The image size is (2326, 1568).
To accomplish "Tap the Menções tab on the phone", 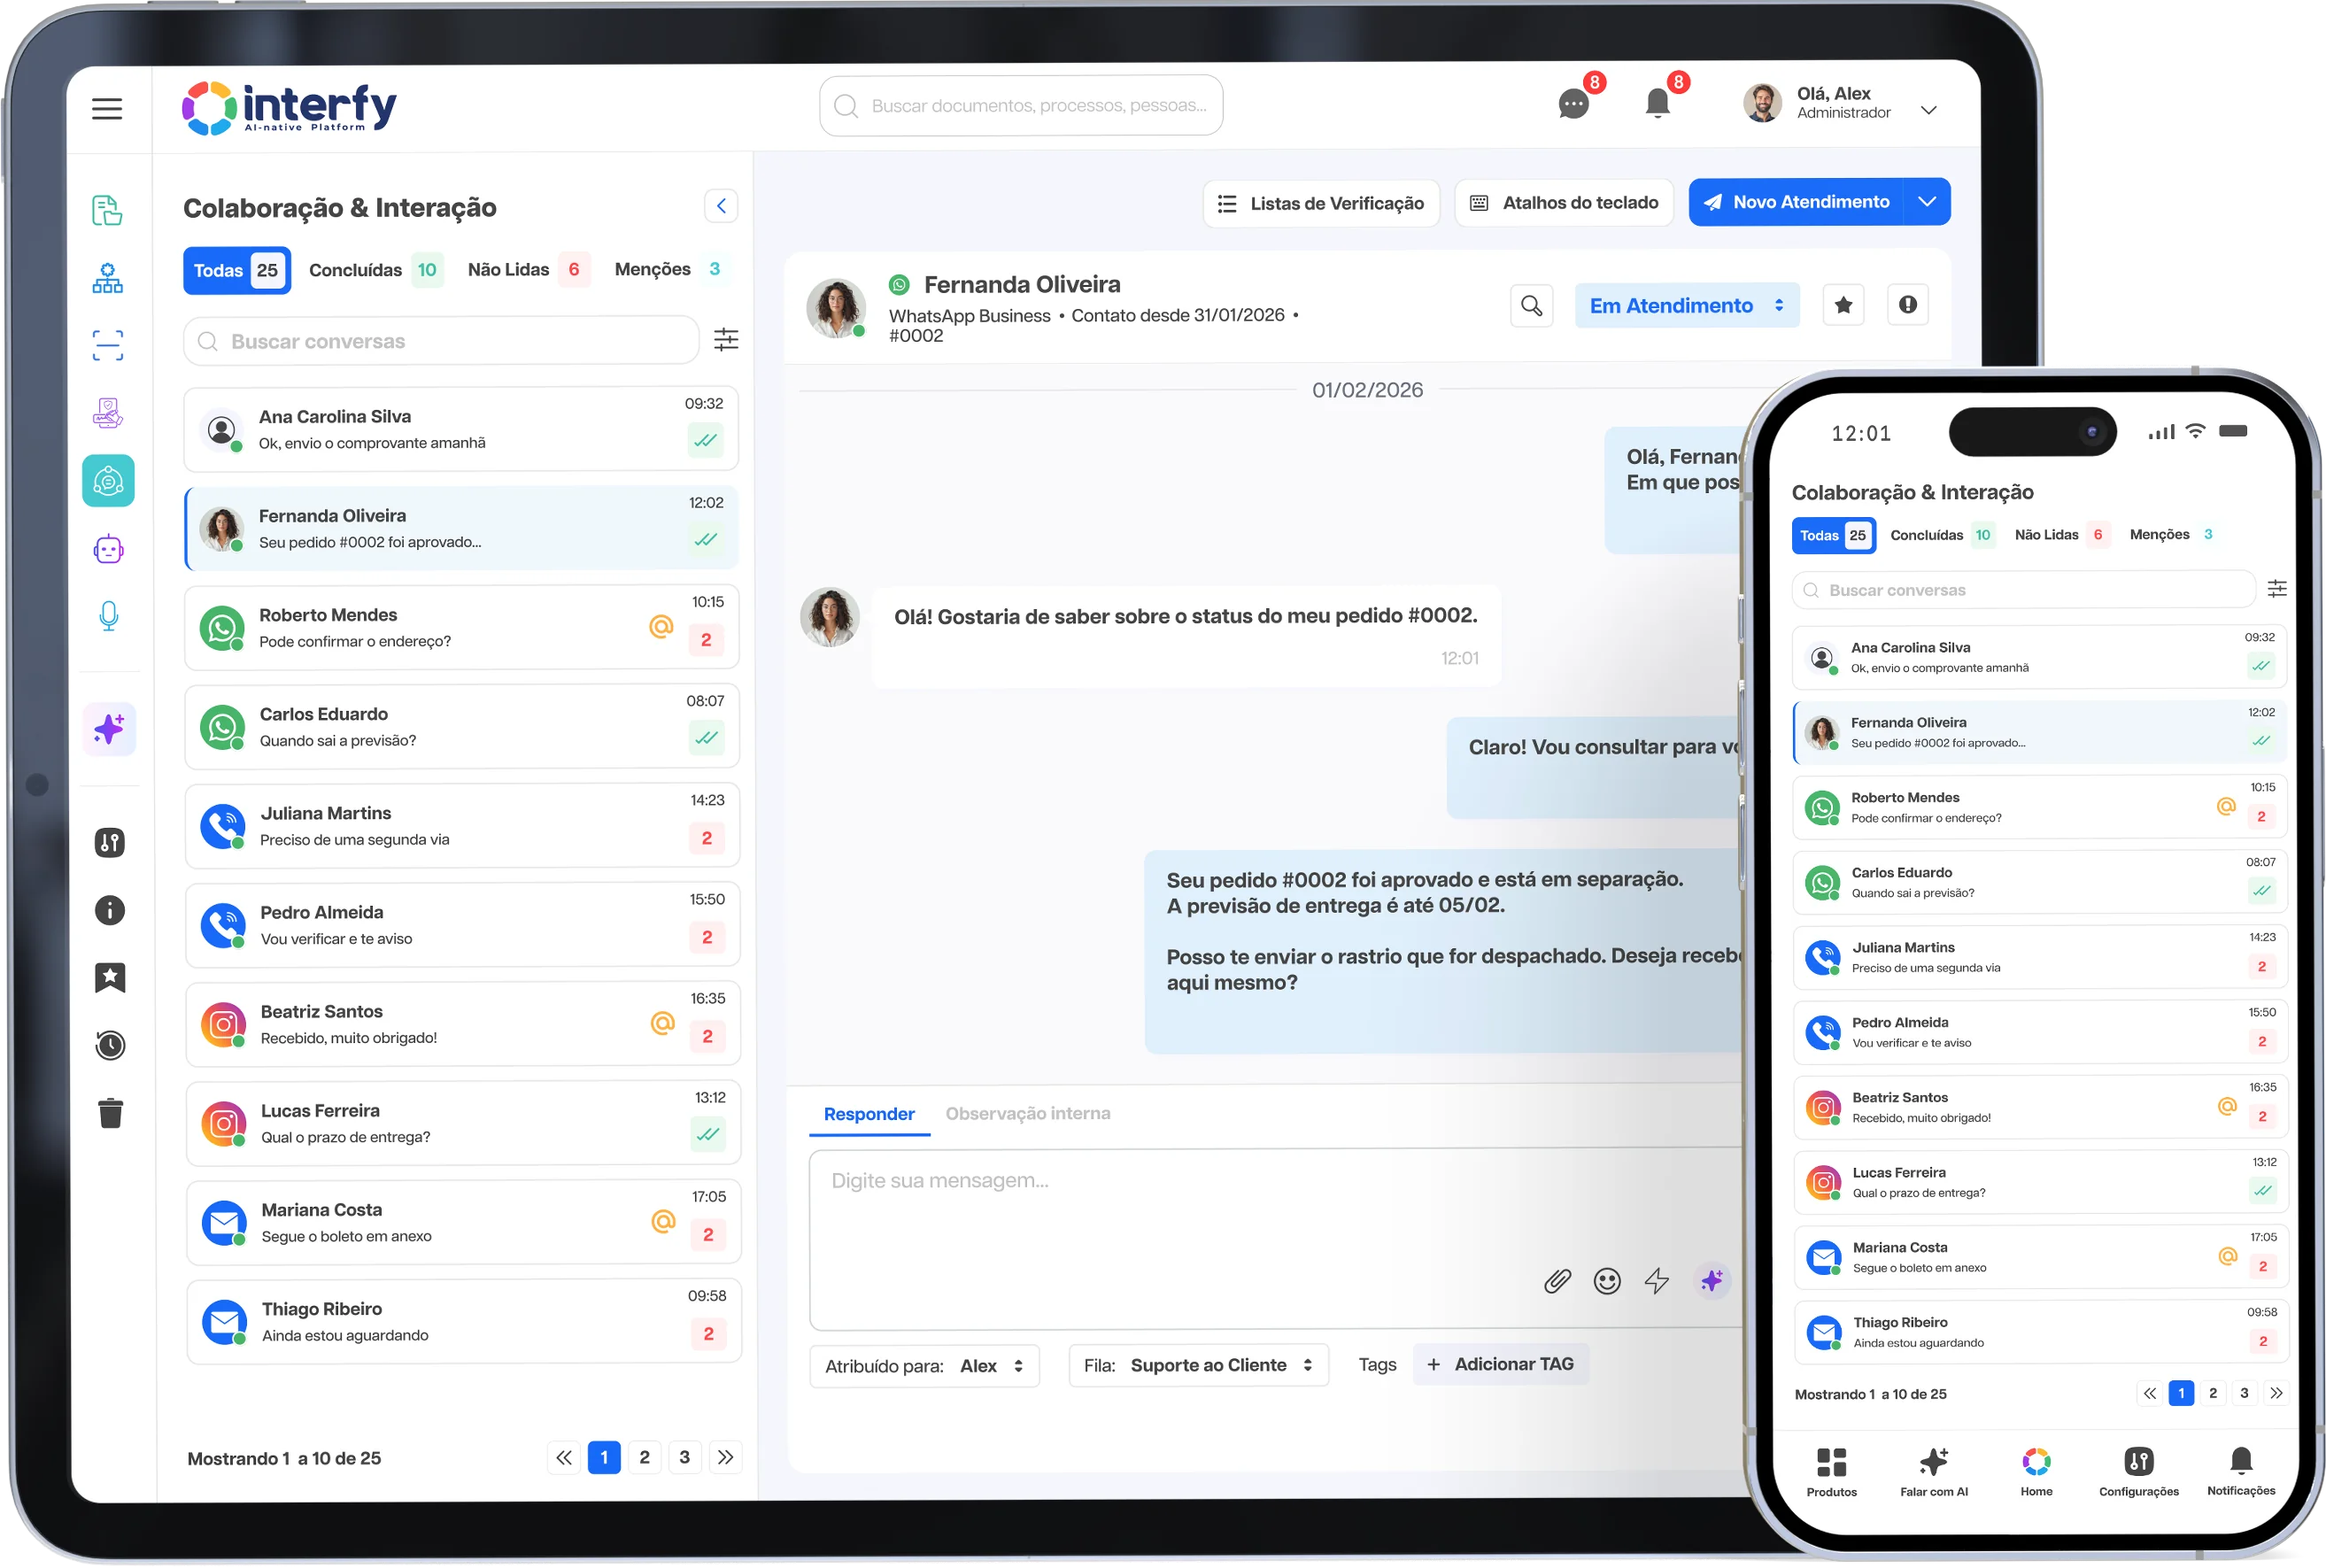I will pos(2171,535).
